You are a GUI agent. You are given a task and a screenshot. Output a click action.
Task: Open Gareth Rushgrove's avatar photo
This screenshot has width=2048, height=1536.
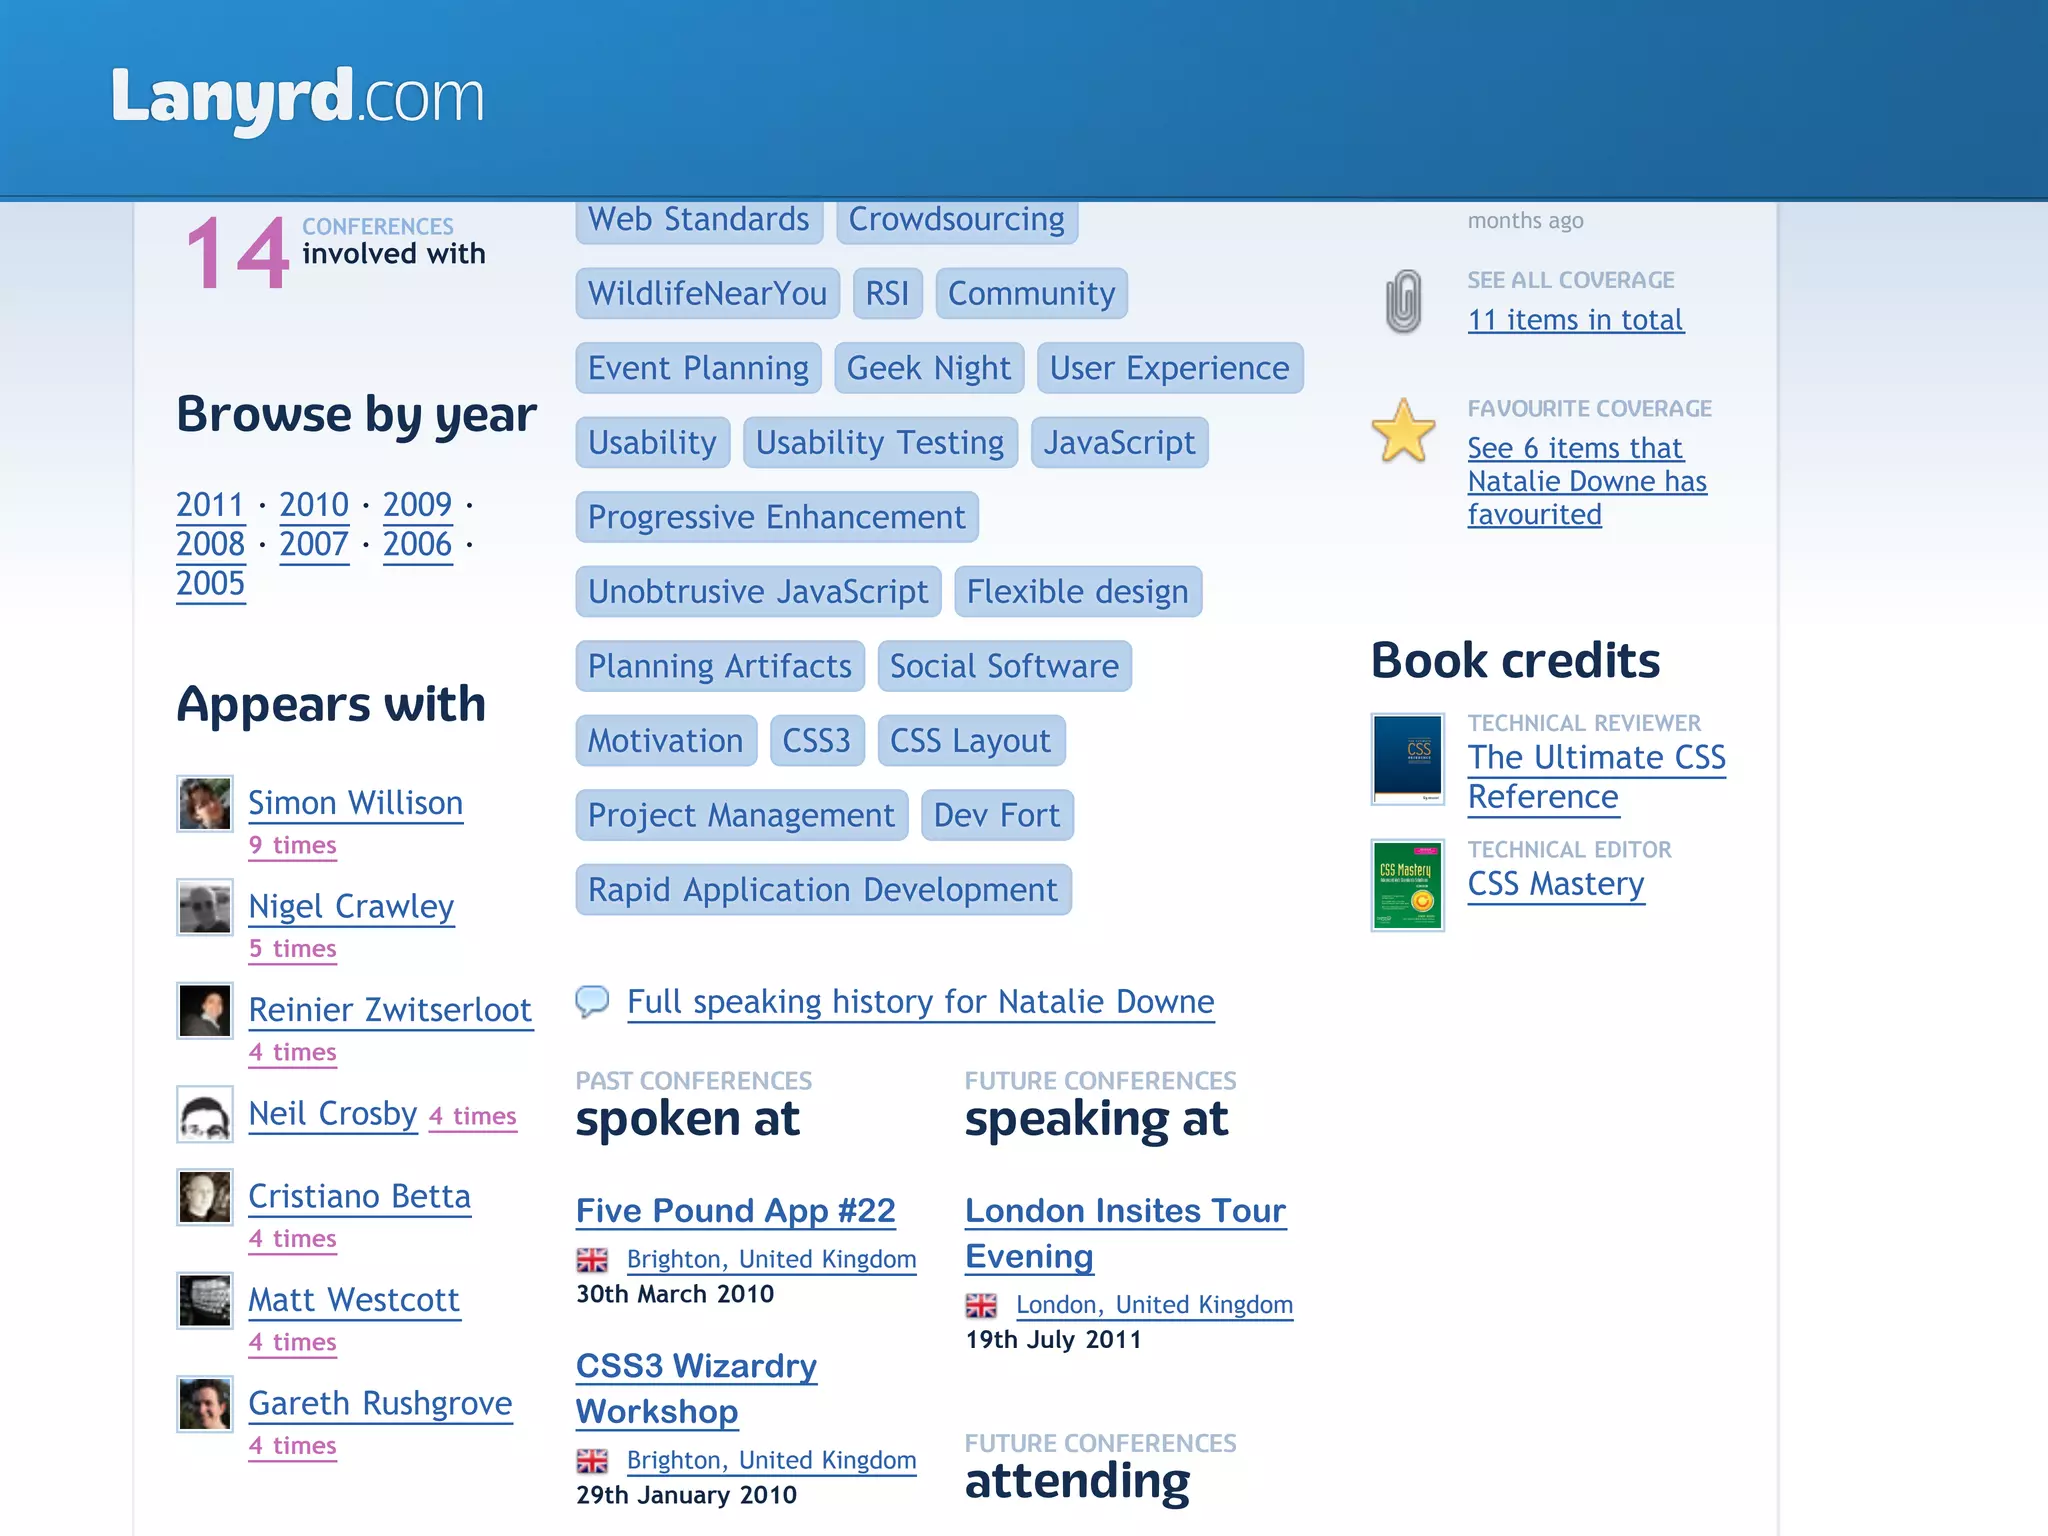click(x=205, y=1404)
